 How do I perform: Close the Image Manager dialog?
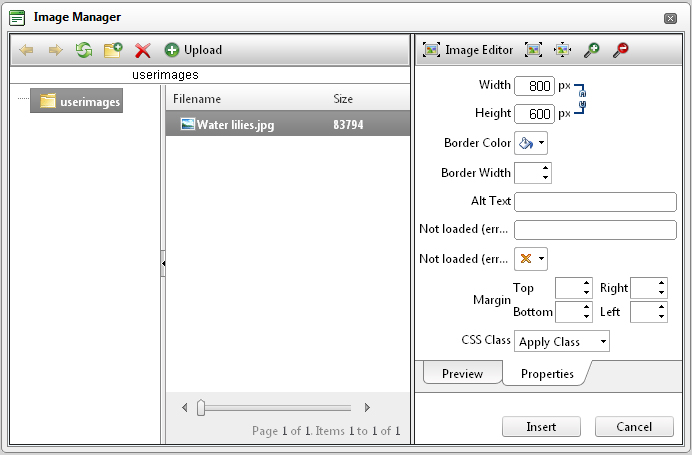point(670,18)
